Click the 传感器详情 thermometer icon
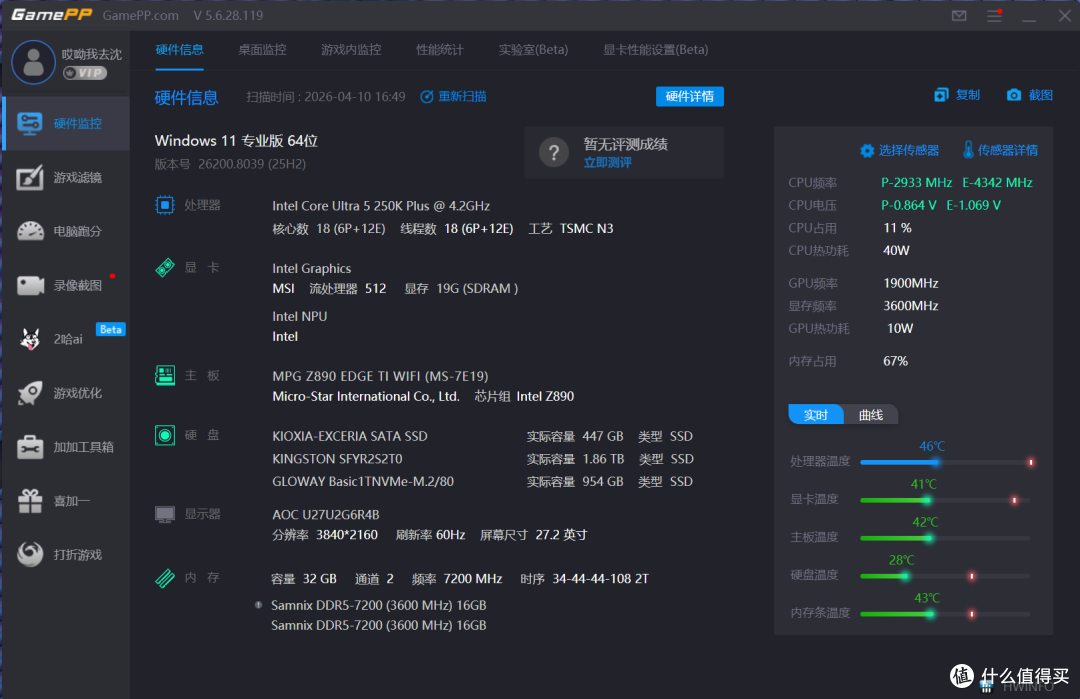1080x699 pixels. 968,150
